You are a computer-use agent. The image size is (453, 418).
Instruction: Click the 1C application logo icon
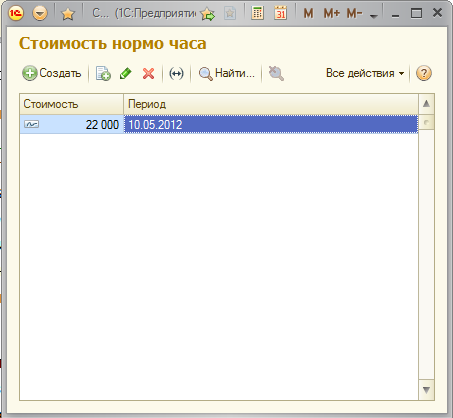pyautogui.click(x=16, y=13)
